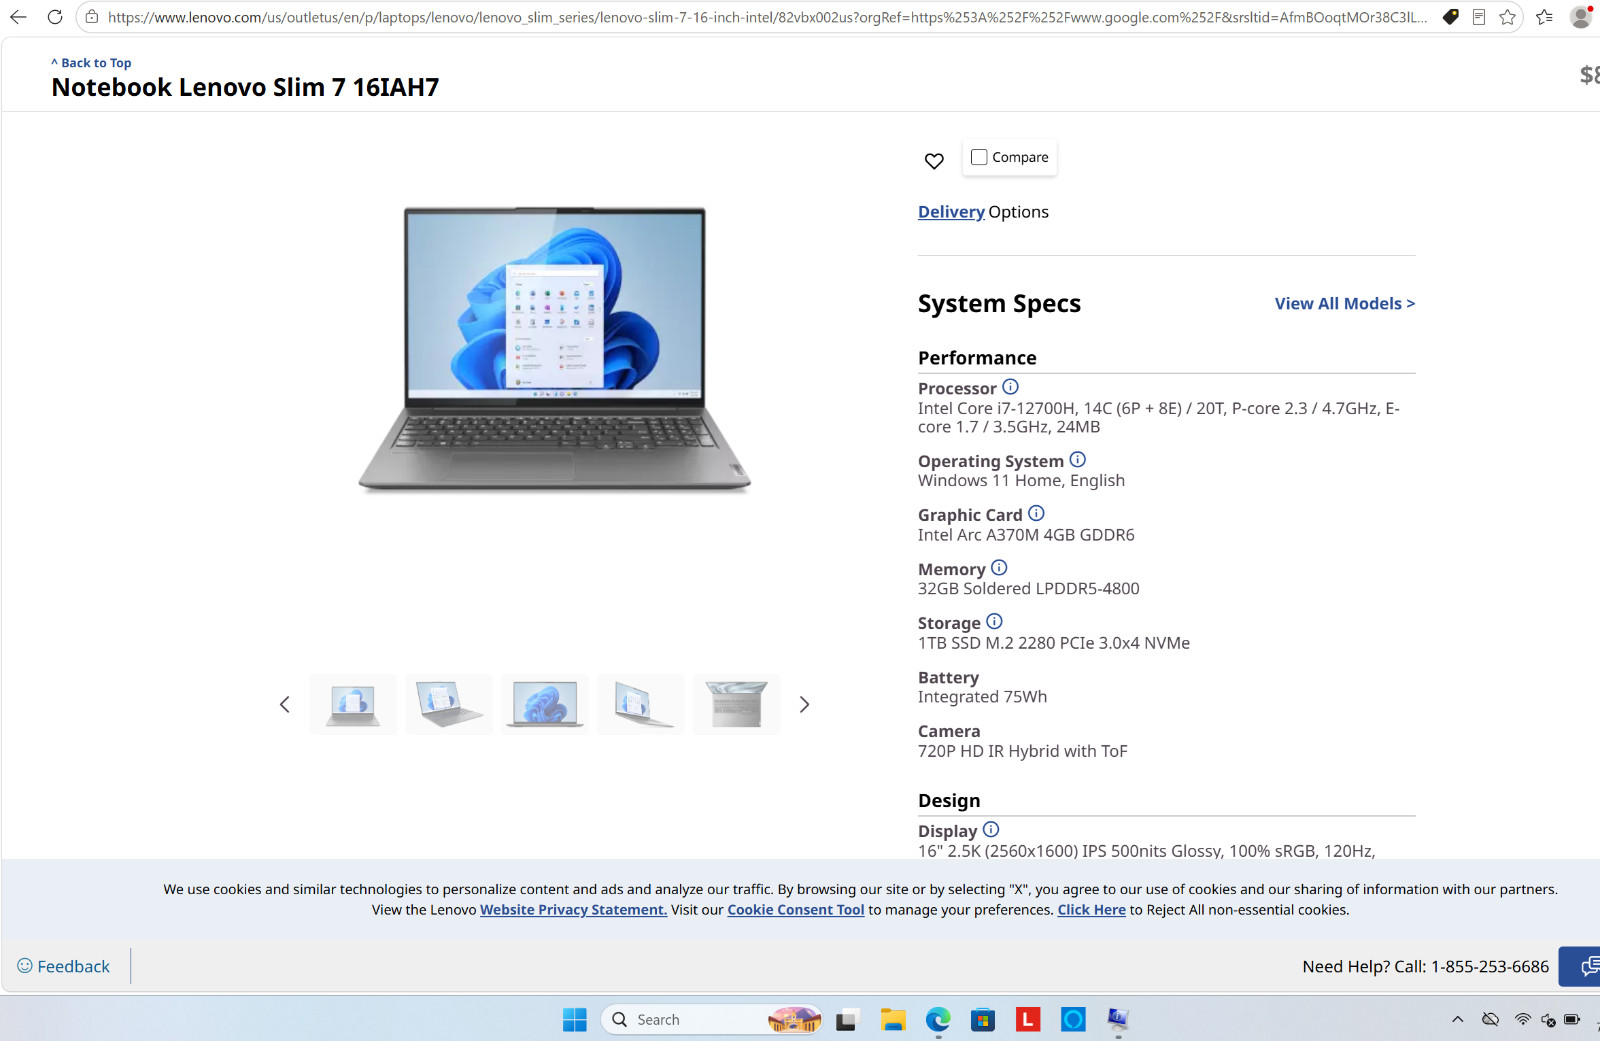Show Graphic Card info icon
Viewport: 1600px width, 1041px height.
1036,513
